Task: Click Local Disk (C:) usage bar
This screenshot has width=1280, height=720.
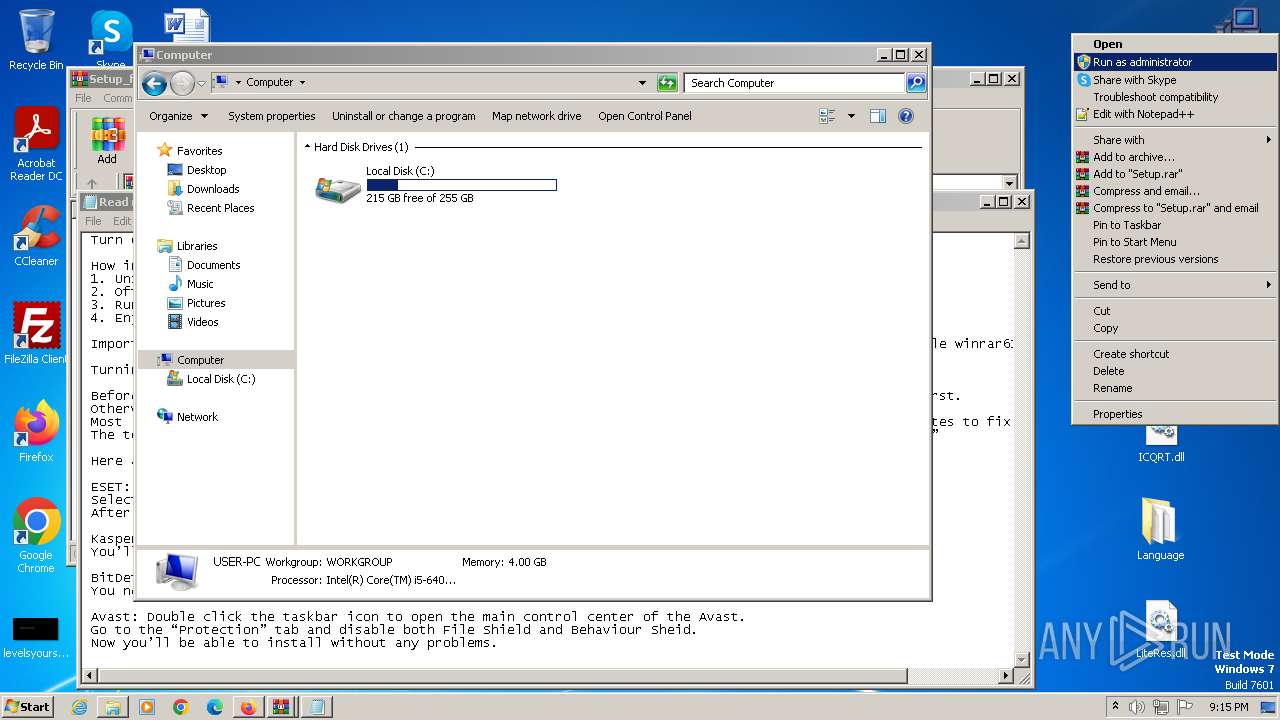Action: point(461,185)
